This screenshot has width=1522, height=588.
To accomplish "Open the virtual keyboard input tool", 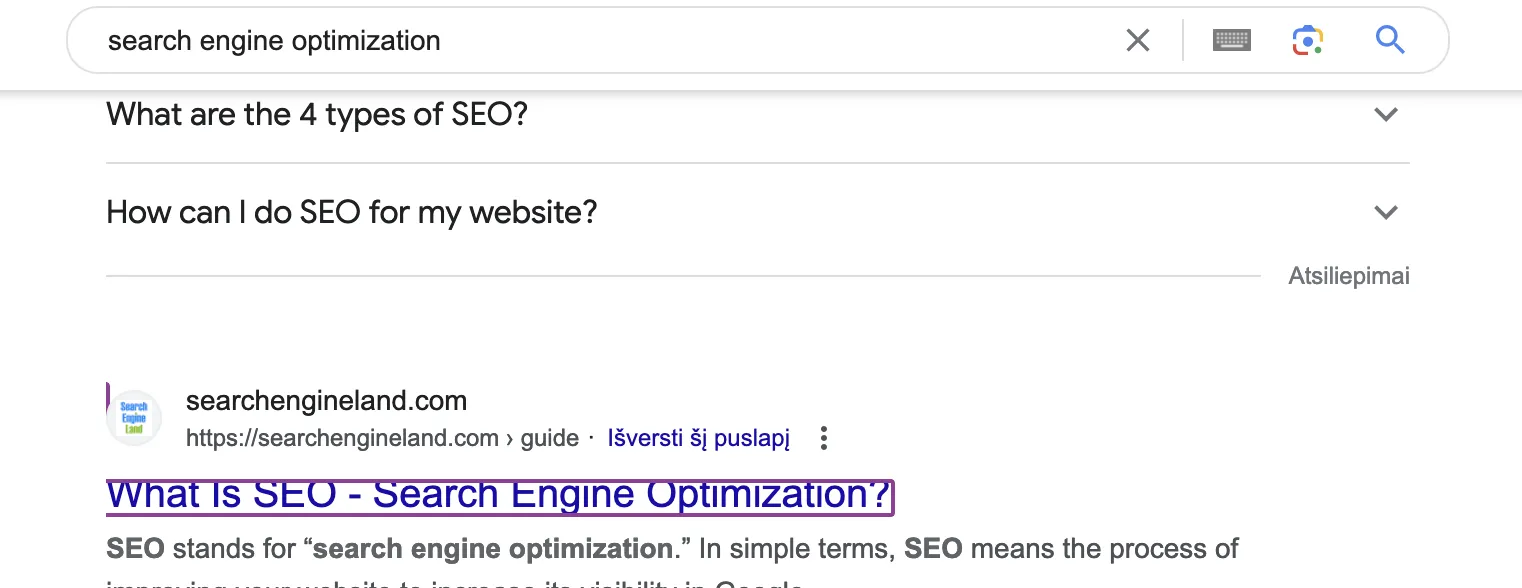I will (1232, 41).
